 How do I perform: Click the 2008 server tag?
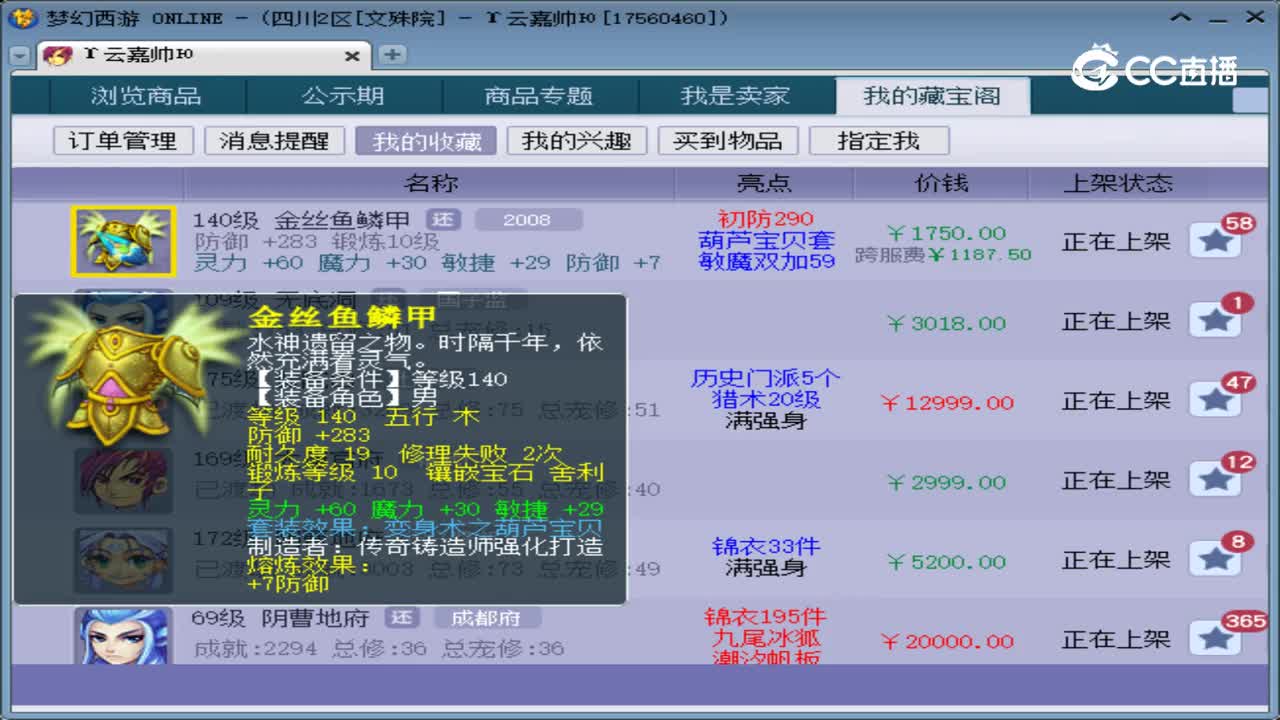[528, 219]
